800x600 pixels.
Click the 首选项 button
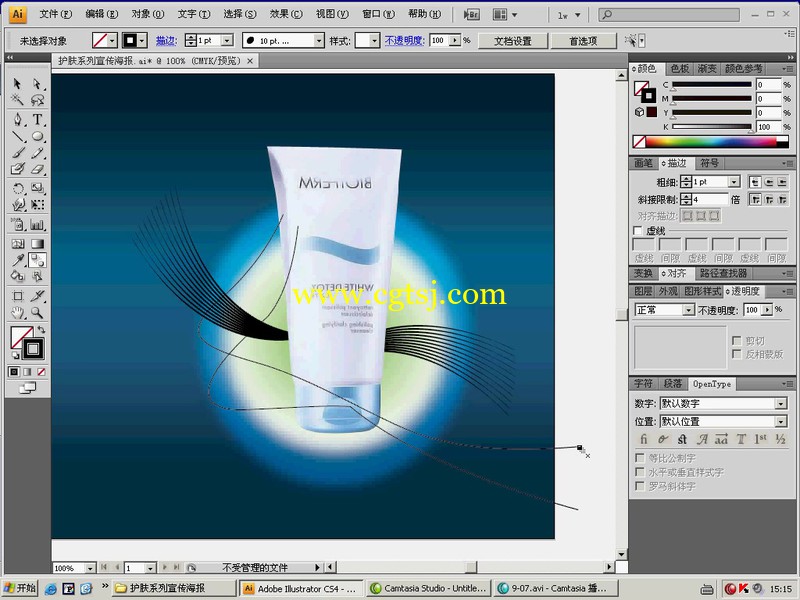click(583, 41)
